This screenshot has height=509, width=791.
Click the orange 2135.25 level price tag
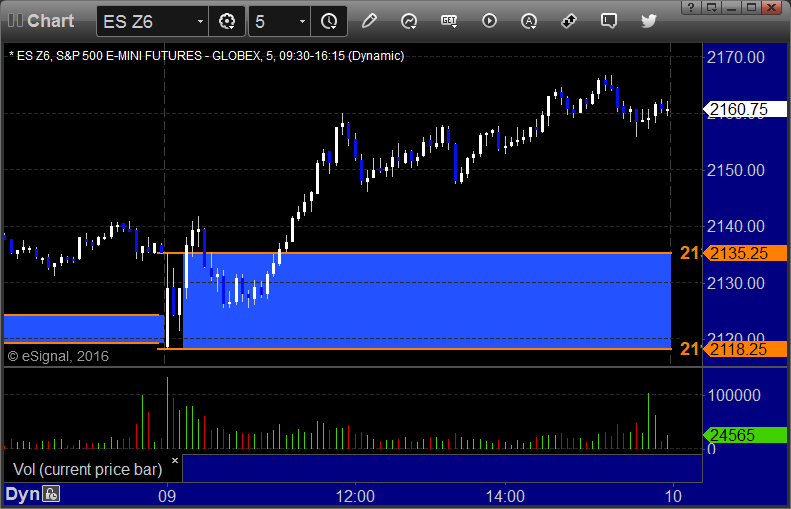tap(745, 253)
